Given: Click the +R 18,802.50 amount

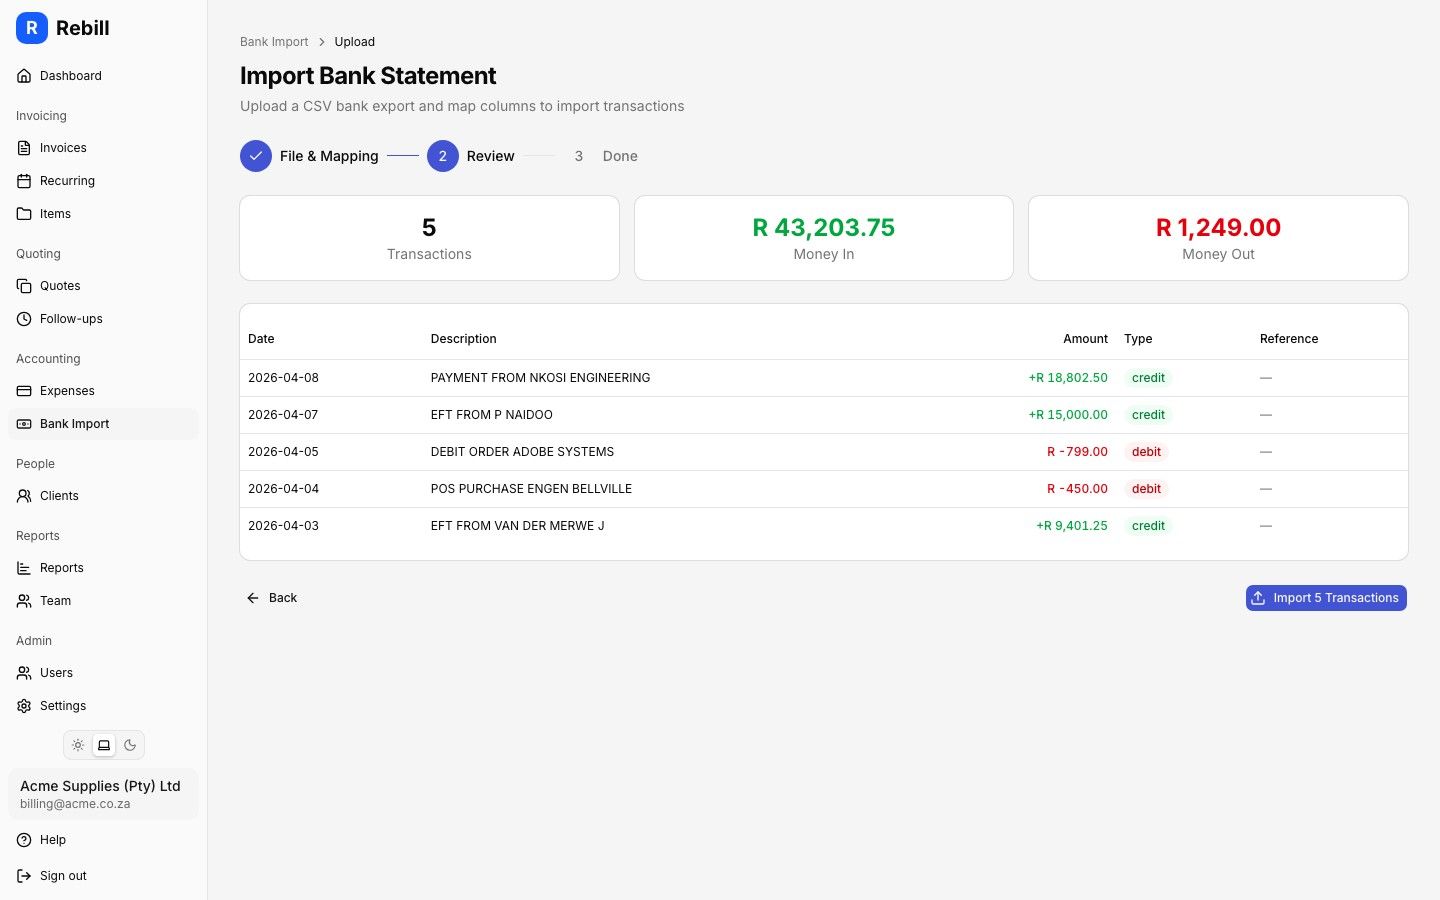Looking at the screenshot, I should click(1068, 378).
